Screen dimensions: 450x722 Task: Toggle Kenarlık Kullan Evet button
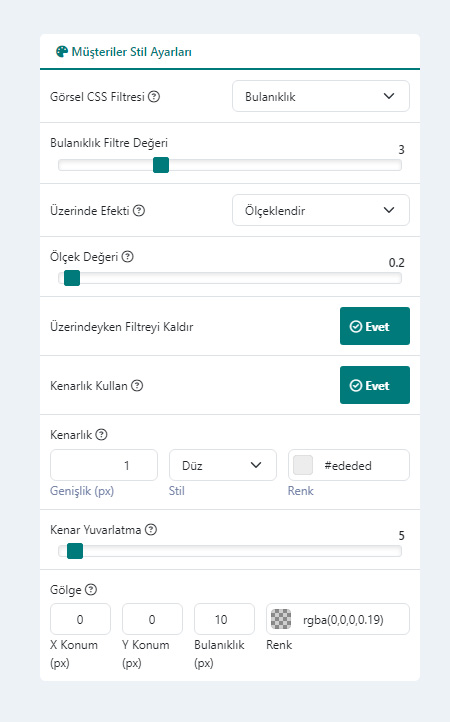pos(375,385)
